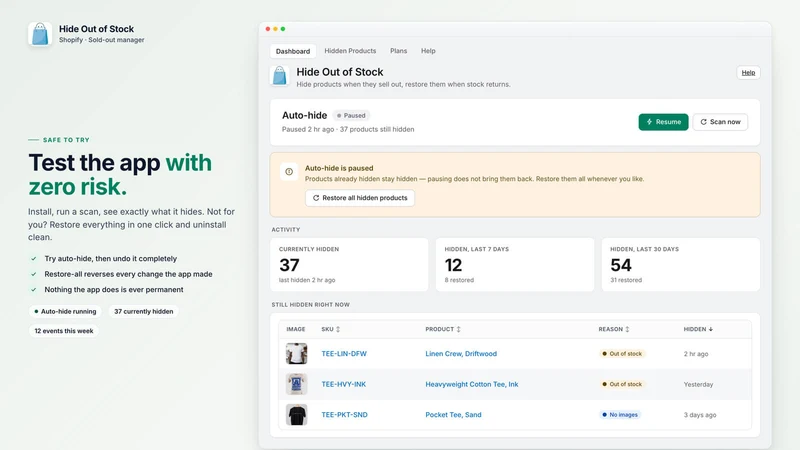Click the Image column header
Image resolution: width=800 pixels, height=450 pixels.
pos(296,329)
